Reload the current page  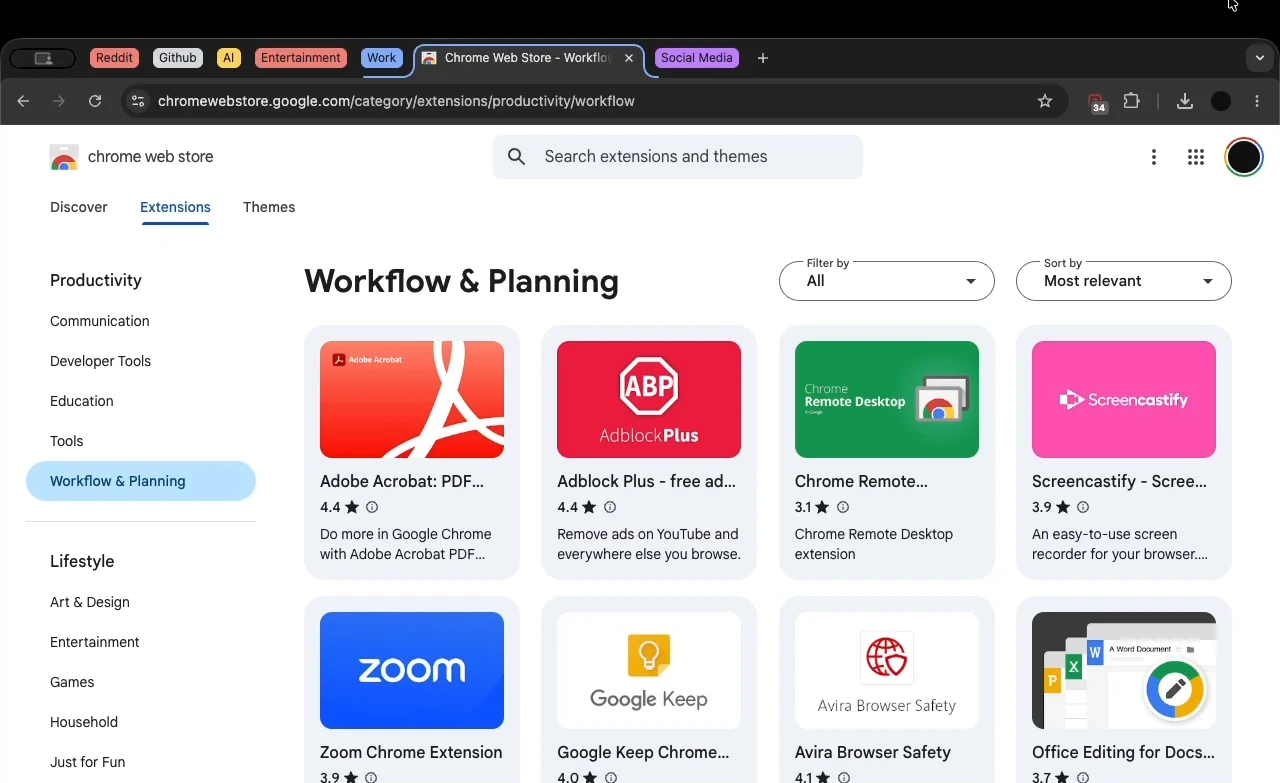point(95,101)
